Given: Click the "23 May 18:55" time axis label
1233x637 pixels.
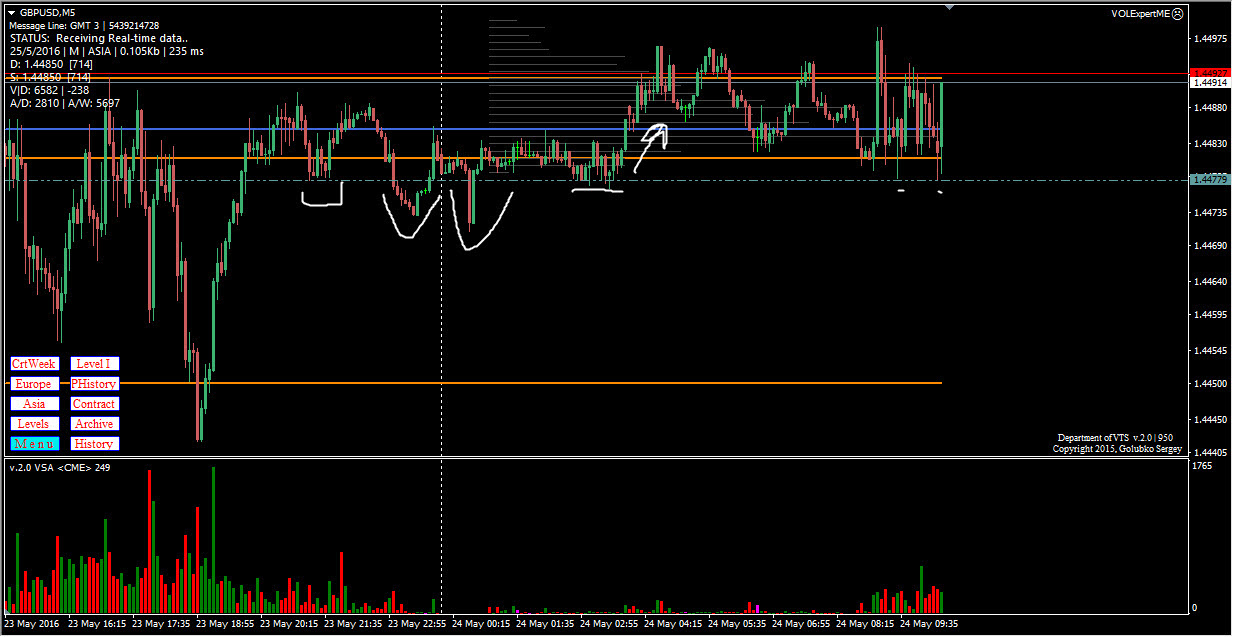Looking at the screenshot, I should 225,624.
